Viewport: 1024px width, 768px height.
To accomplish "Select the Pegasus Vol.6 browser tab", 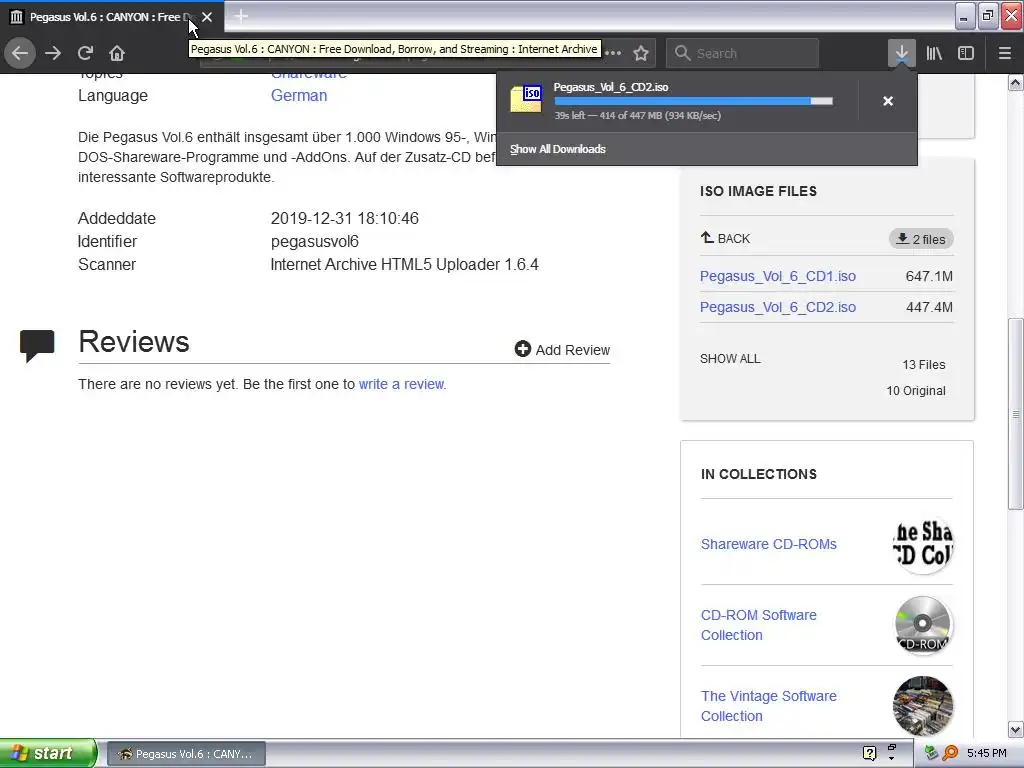I will [111, 17].
